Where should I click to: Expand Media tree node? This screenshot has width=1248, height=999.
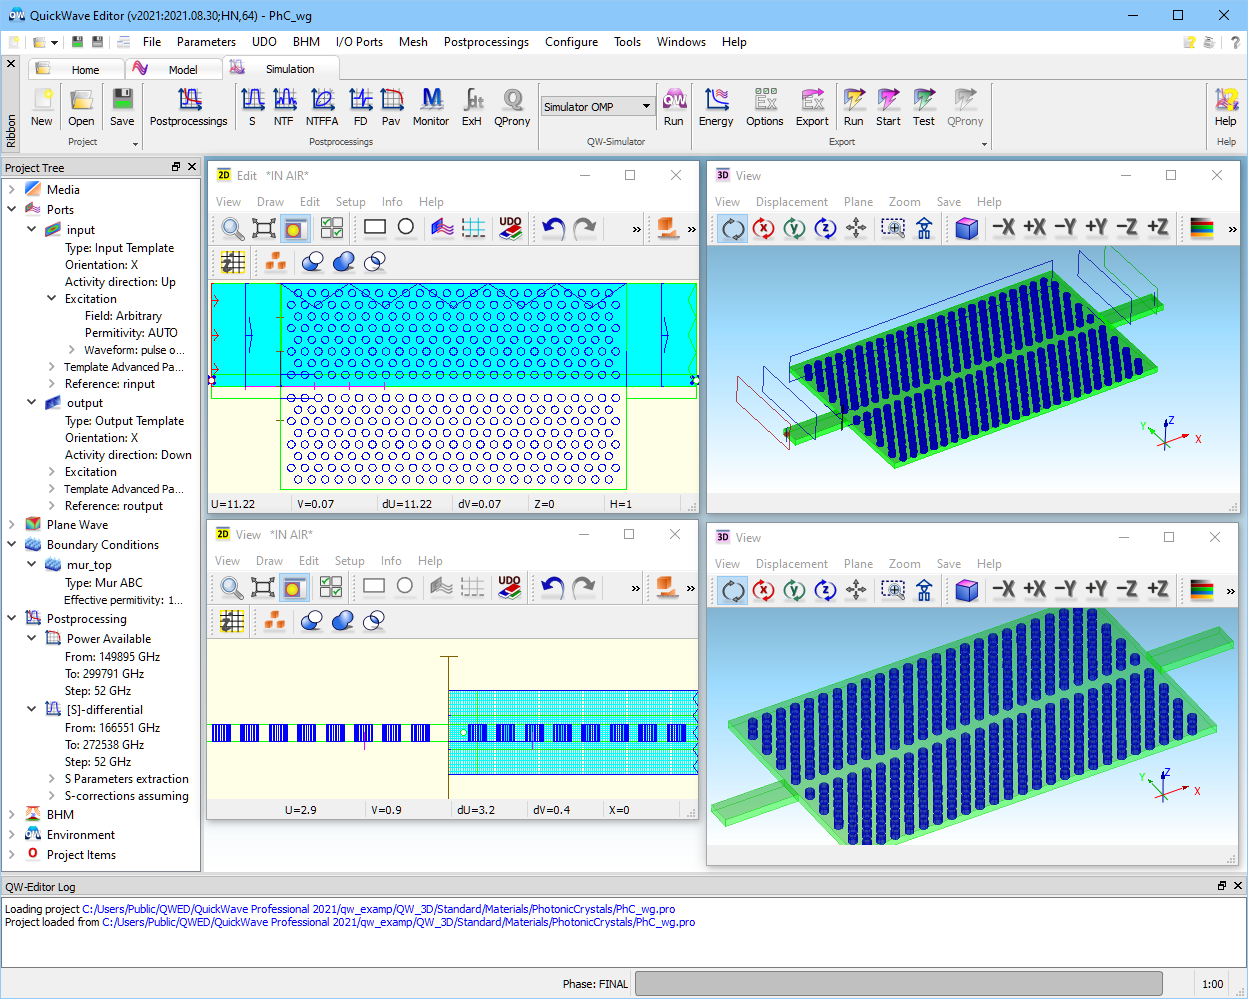pyautogui.click(x=11, y=189)
